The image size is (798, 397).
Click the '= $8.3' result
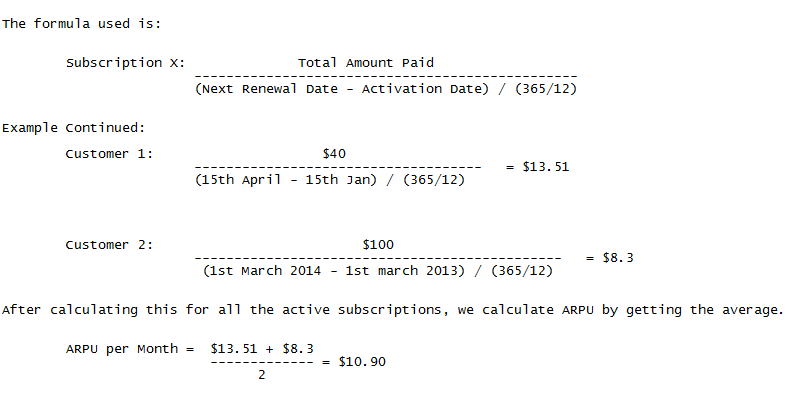(x=610, y=258)
